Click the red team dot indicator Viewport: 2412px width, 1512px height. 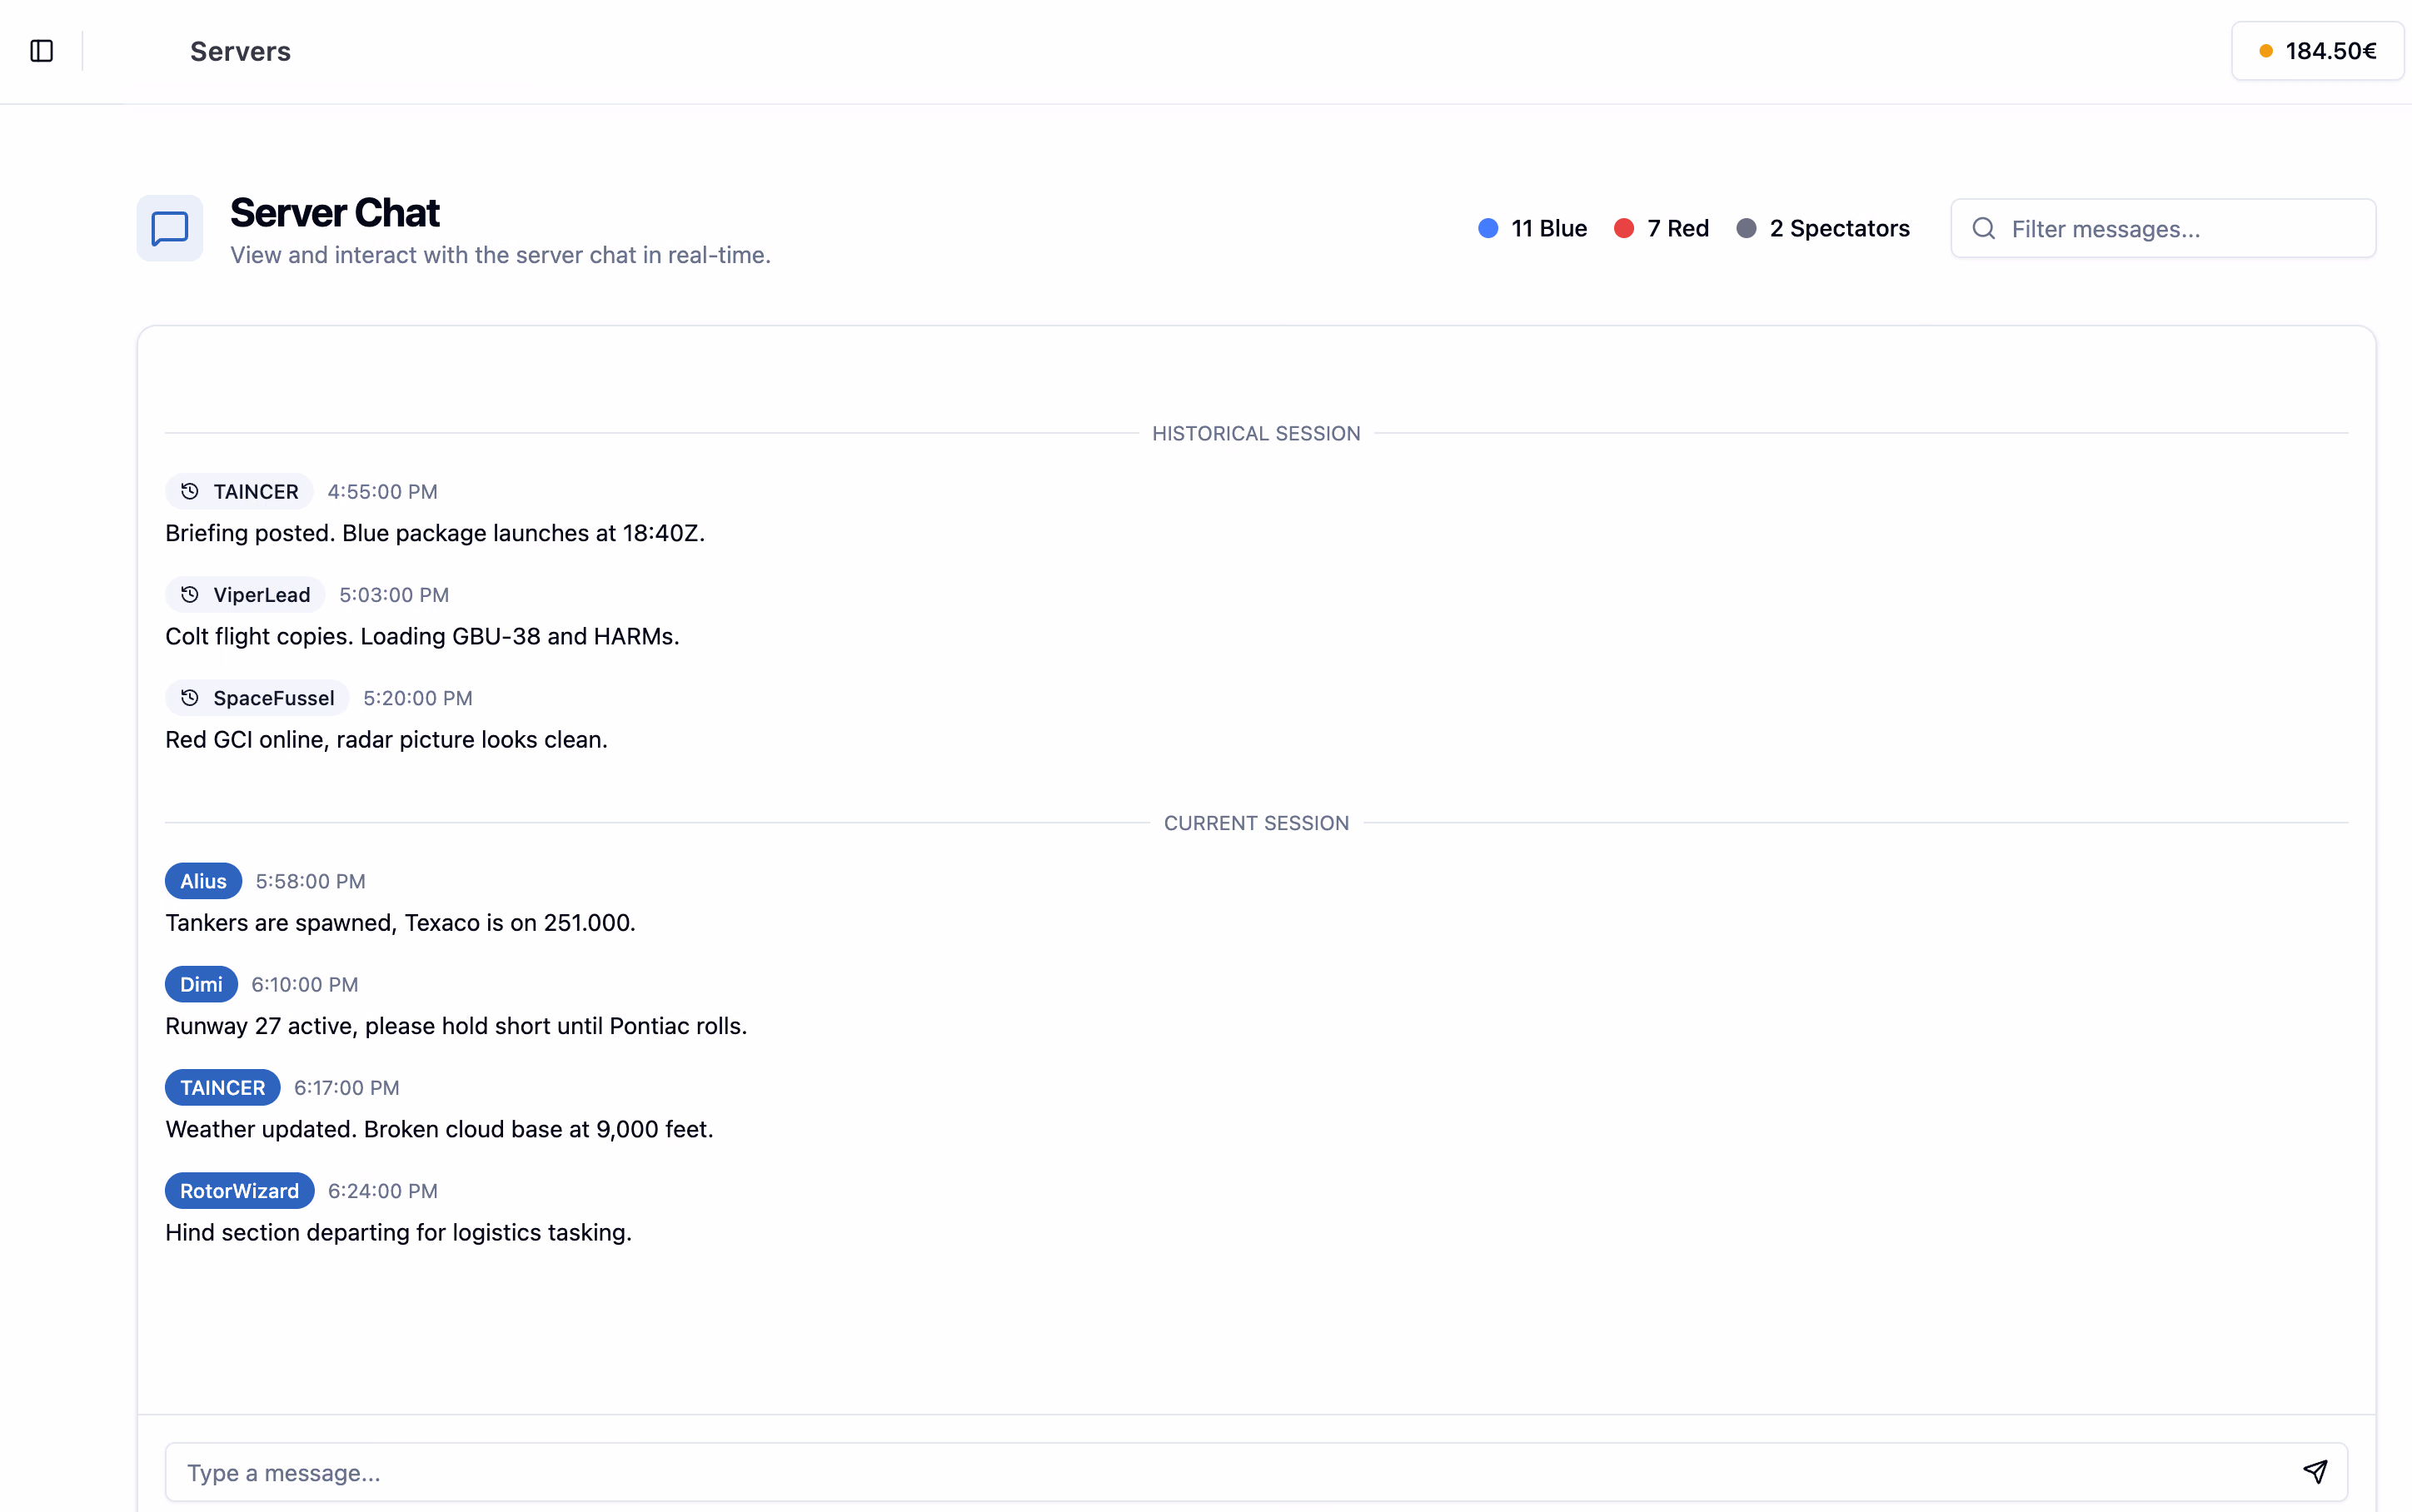pos(1624,228)
